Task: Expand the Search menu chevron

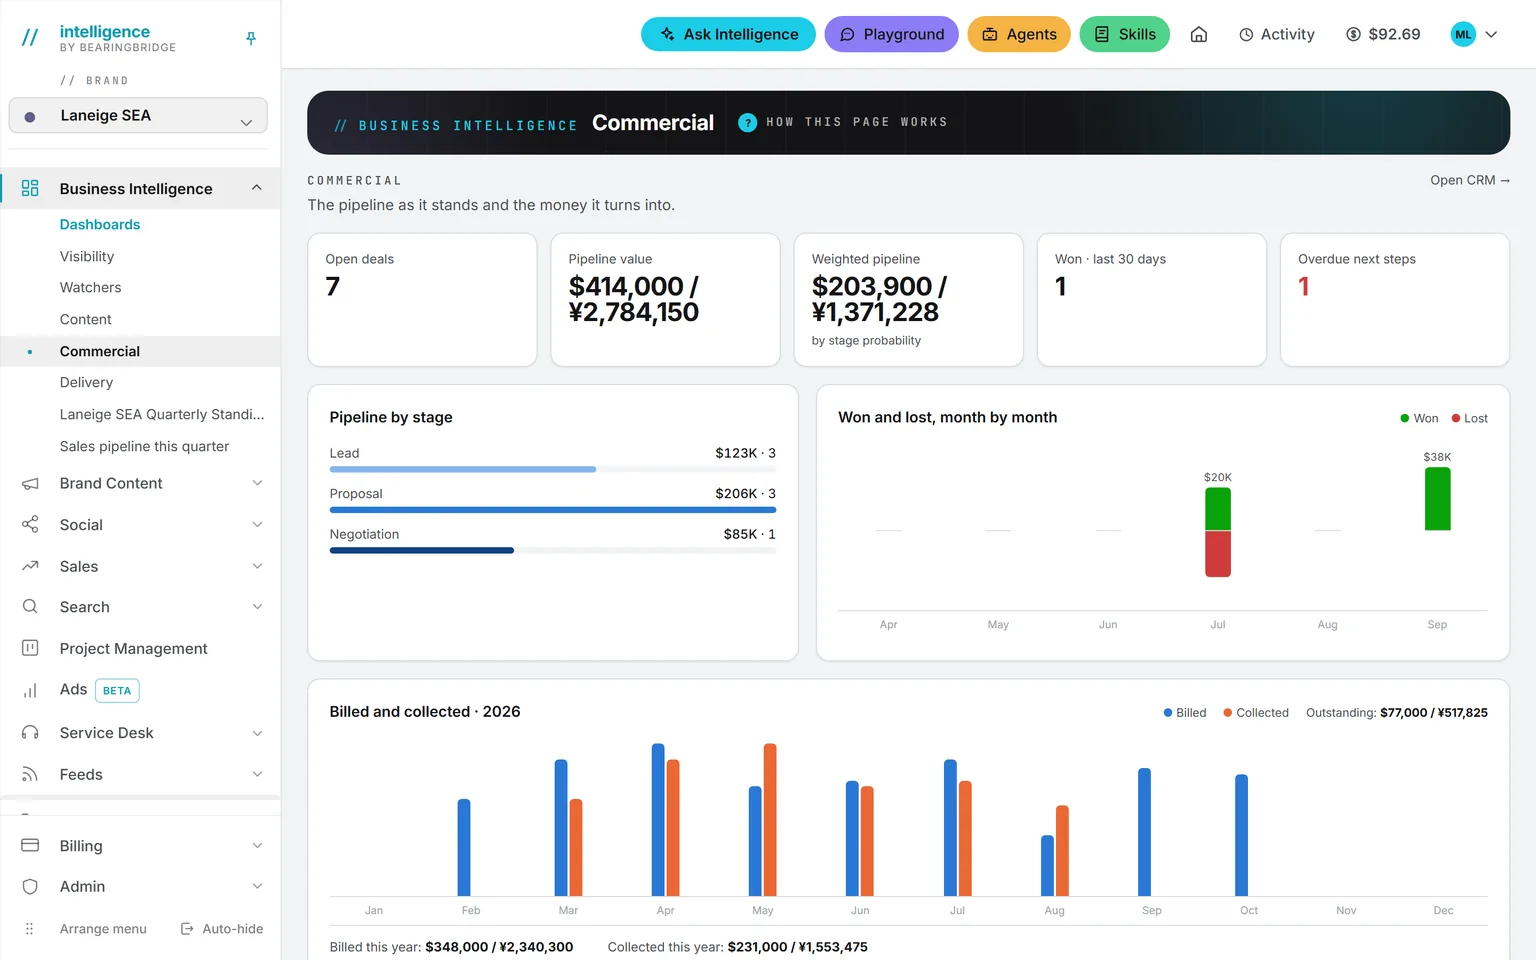Action: tap(257, 606)
